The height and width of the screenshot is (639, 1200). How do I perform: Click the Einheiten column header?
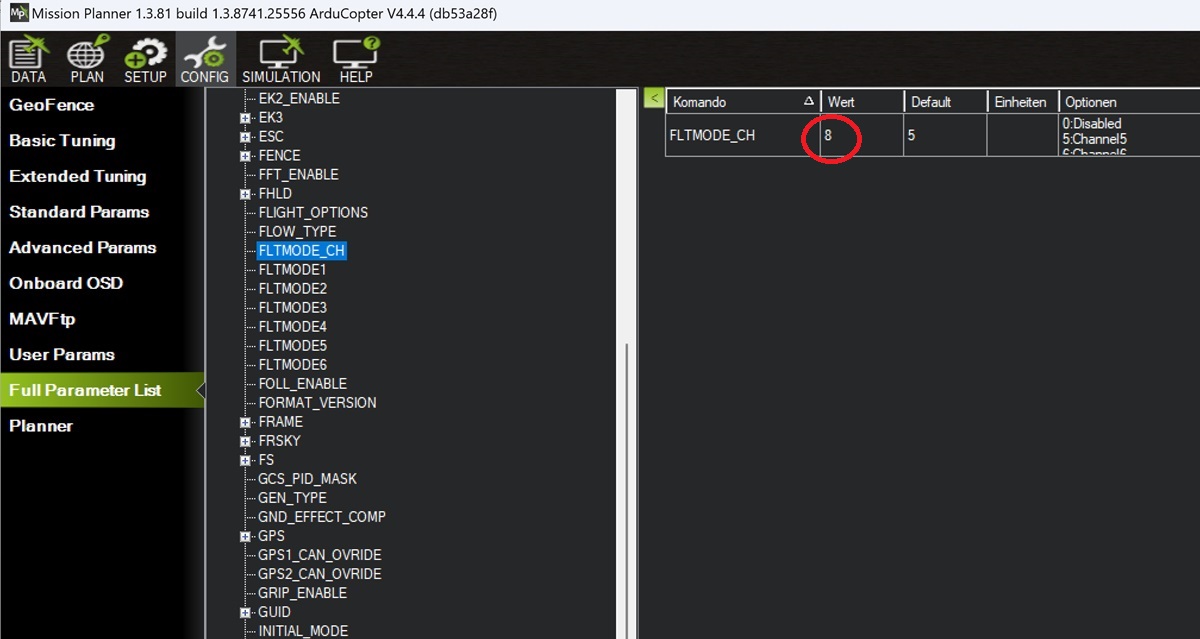pyautogui.click(x=1022, y=102)
